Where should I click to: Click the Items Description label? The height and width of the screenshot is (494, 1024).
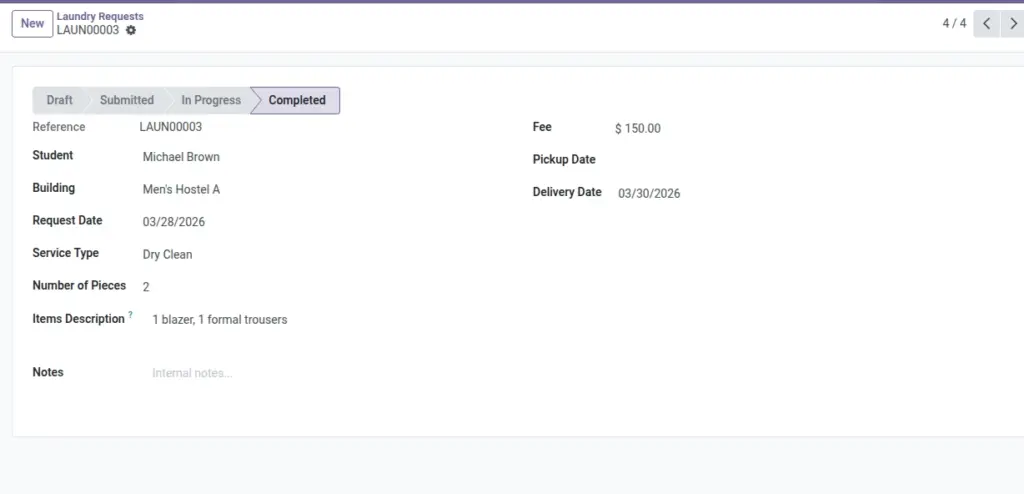pyautogui.click(x=78, y=319)
